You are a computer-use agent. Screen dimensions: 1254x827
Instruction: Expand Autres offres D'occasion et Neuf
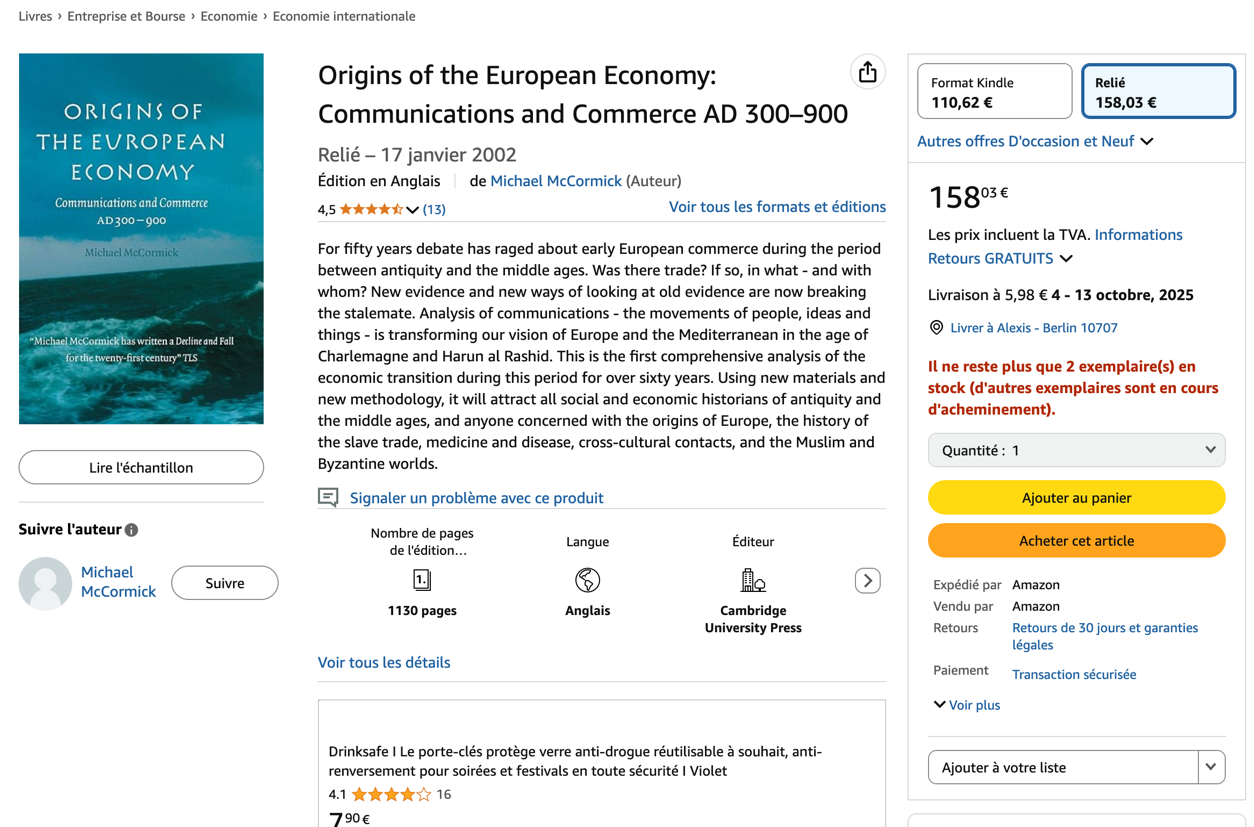(1035, 141)
